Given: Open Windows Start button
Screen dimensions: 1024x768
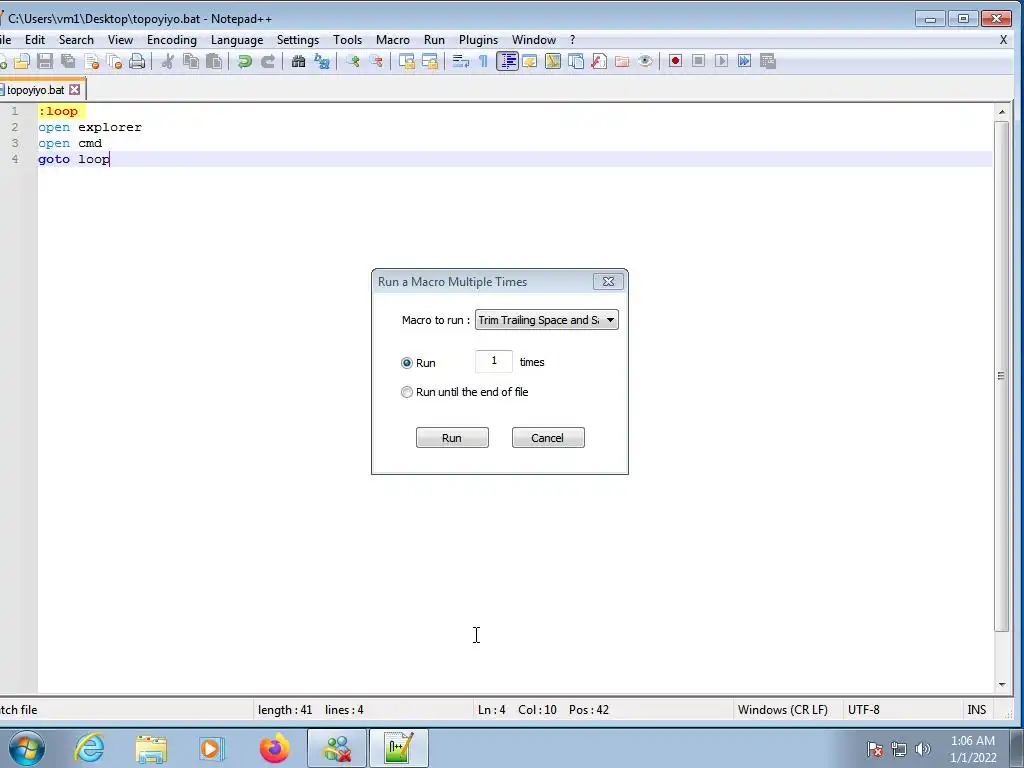Looking at the screenshot, I should point(27,748).
